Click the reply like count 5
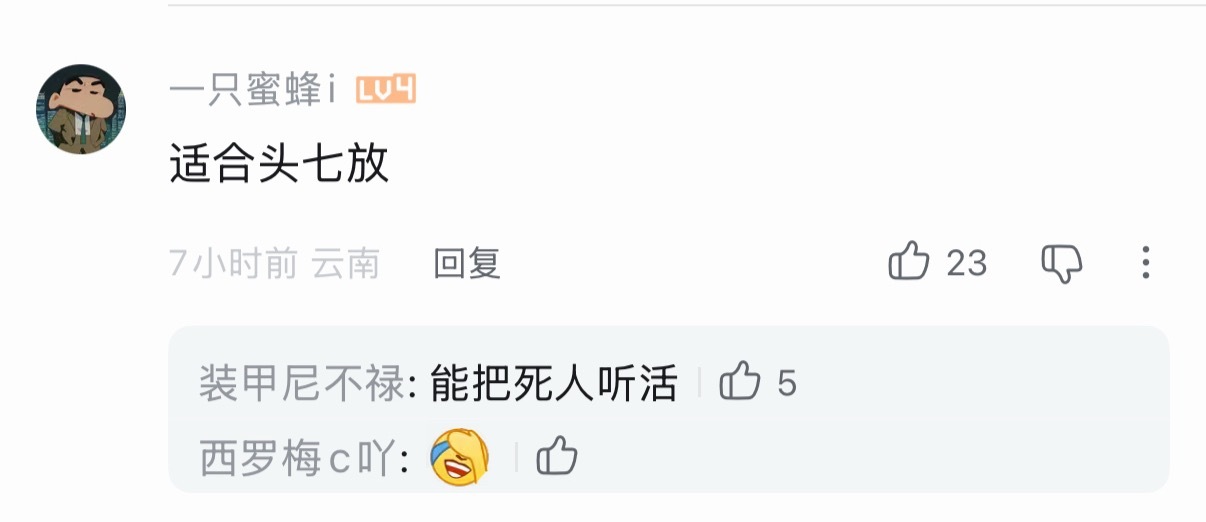Image resolution: width=1206 pixels, height=522 pixels. click(x=787, y=383)
